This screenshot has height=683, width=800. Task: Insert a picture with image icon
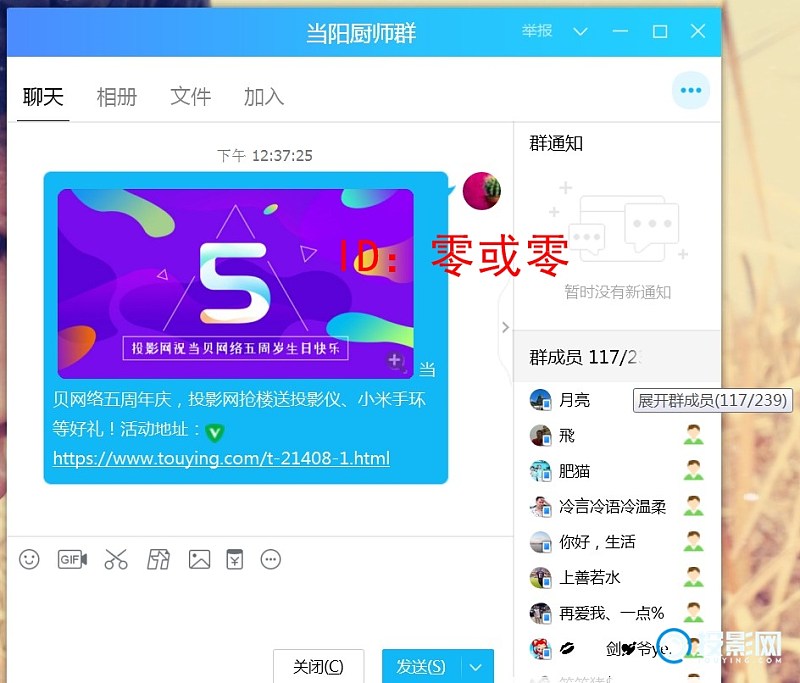pos(199,560)
